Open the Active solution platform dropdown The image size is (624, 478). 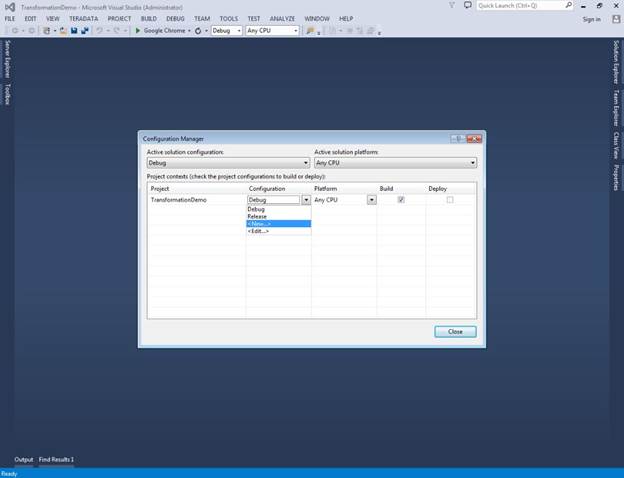point(396,163)
